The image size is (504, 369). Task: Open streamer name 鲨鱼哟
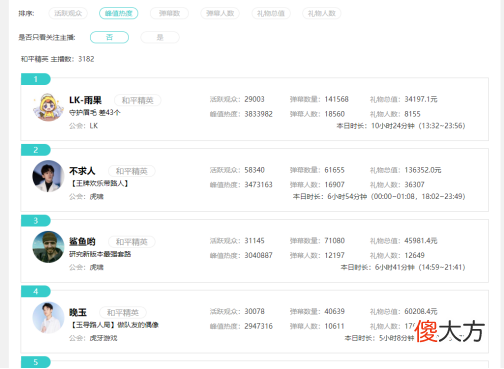coord(82,242)
